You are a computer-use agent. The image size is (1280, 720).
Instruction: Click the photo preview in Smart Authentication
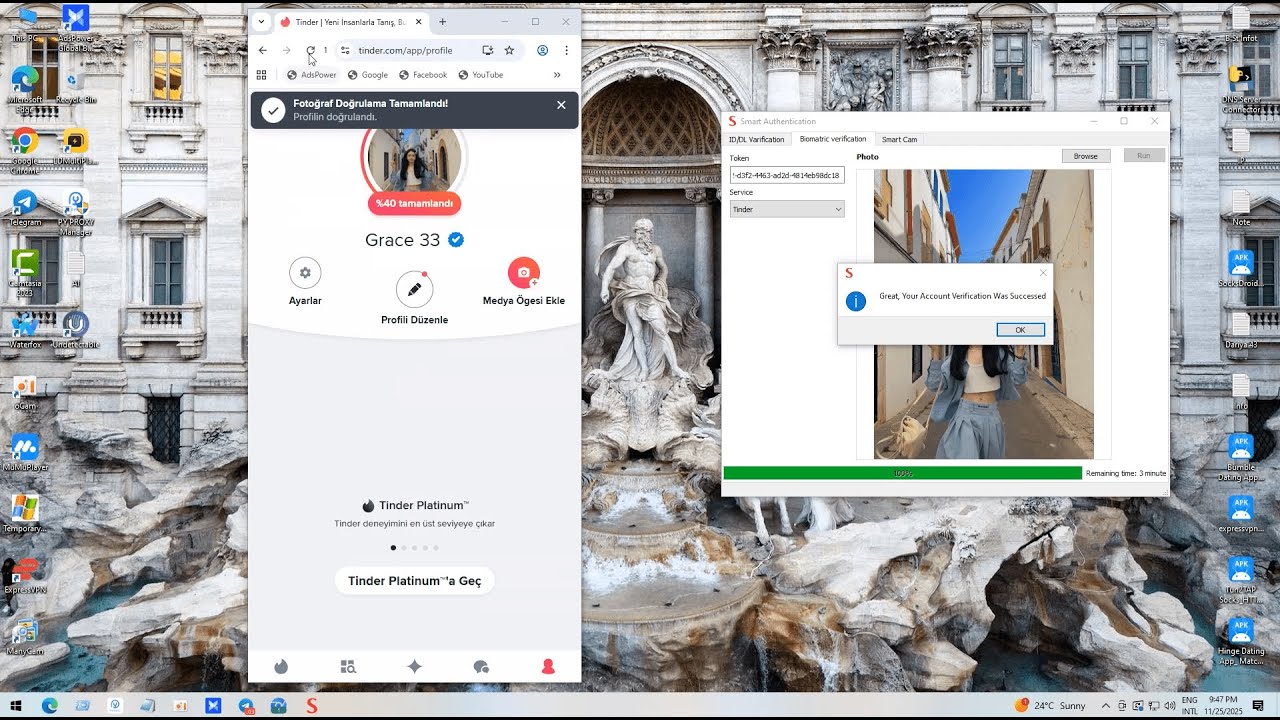point(984,314)
